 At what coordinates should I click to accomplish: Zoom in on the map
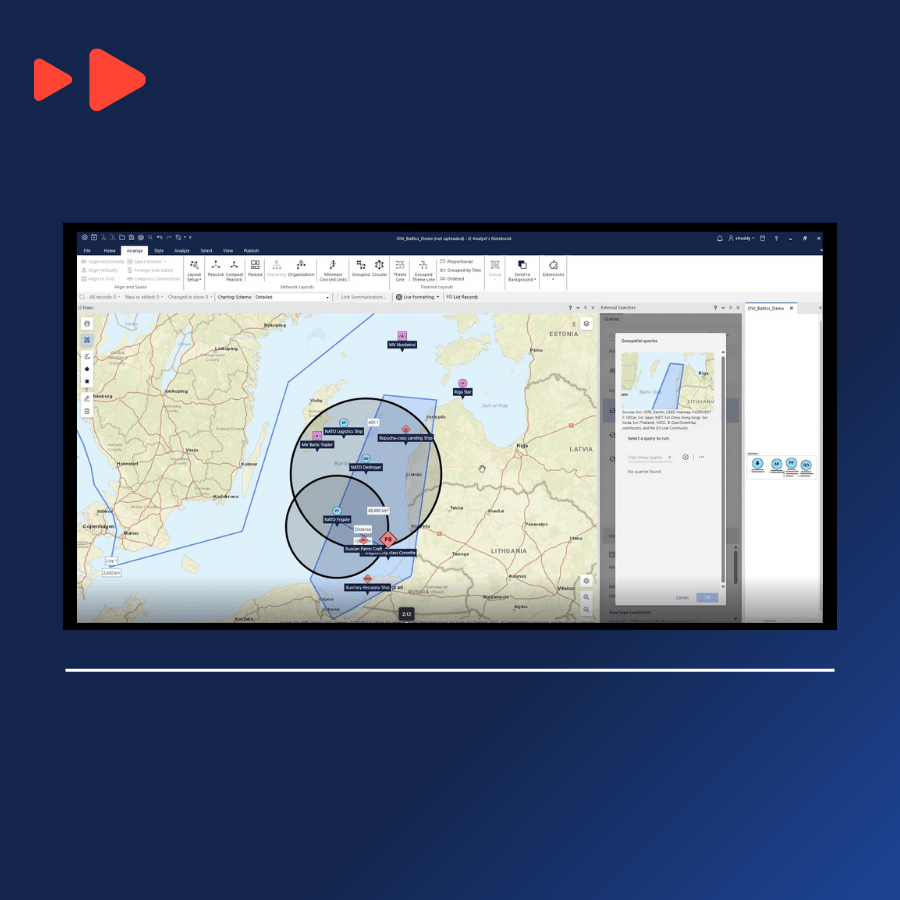[587, 596]
